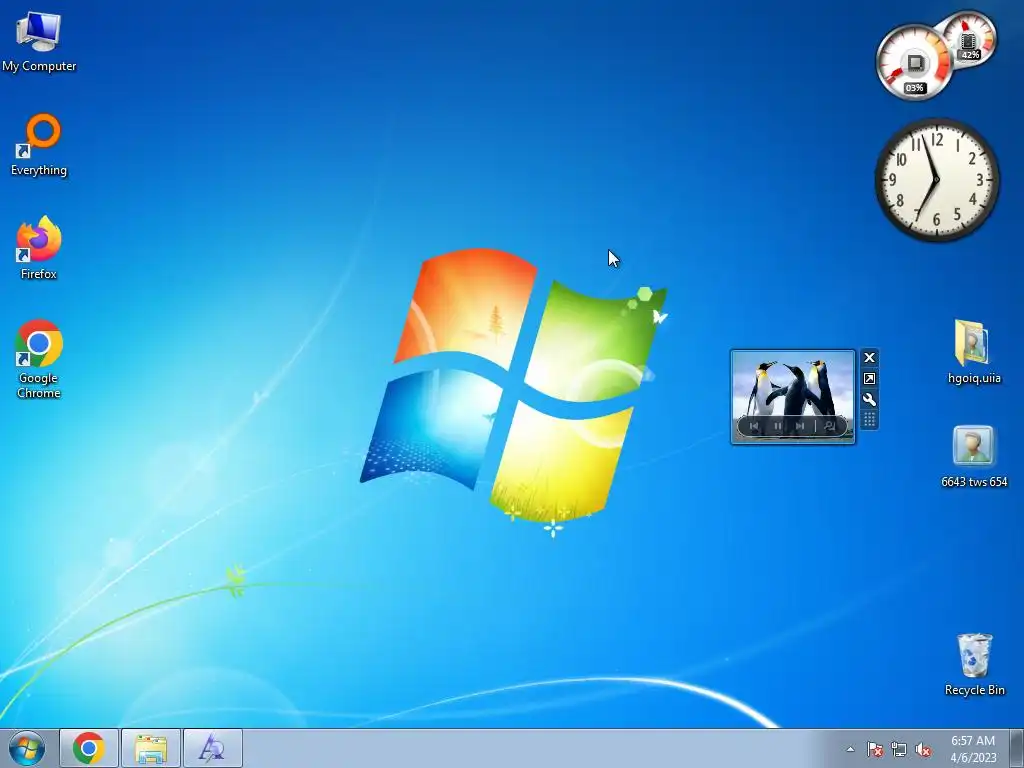Open the network status tray icon
The image size is (1024, 768).
point(899,749)
